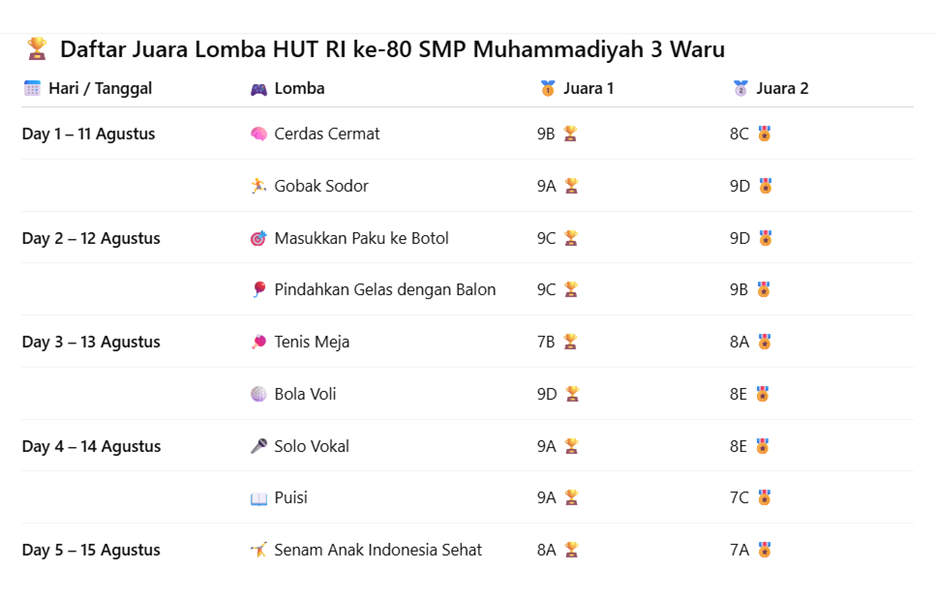
Task: Click the game controller icon beside Lomba
Action: 258,89
